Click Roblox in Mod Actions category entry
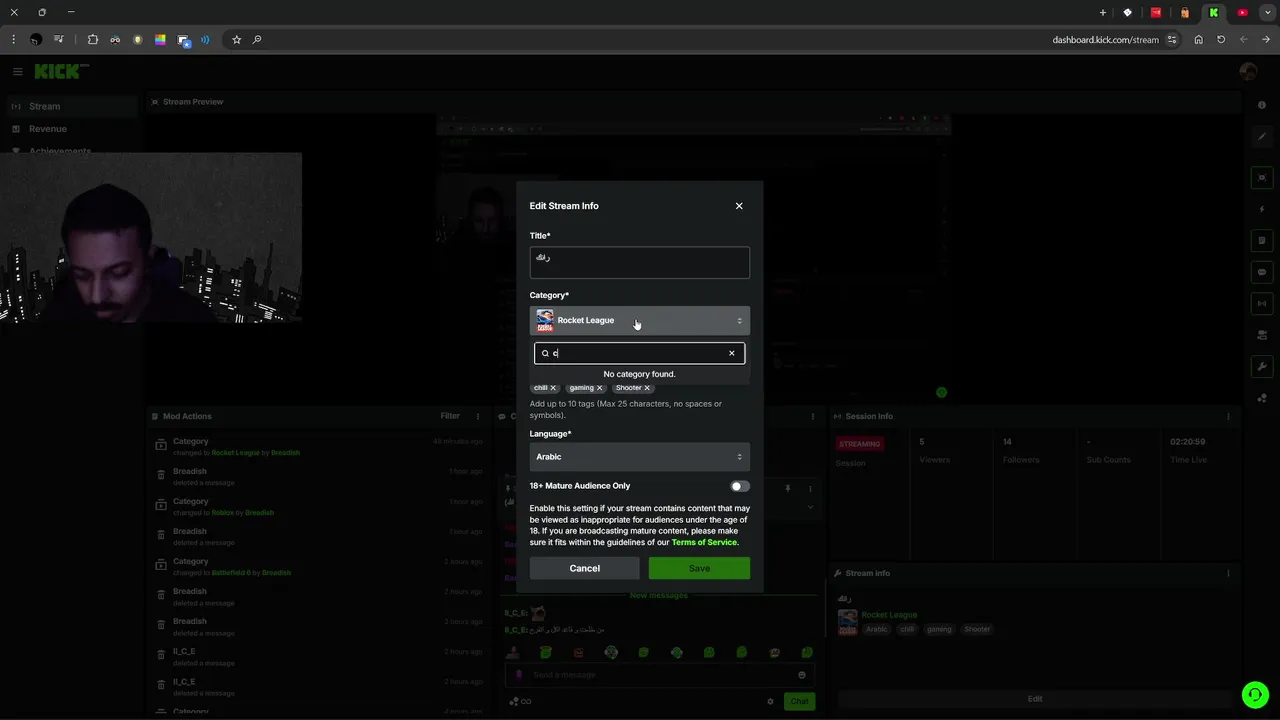The height and width of the screenshot is (720, 1280). pyautogui.click(x=222, y=513)
